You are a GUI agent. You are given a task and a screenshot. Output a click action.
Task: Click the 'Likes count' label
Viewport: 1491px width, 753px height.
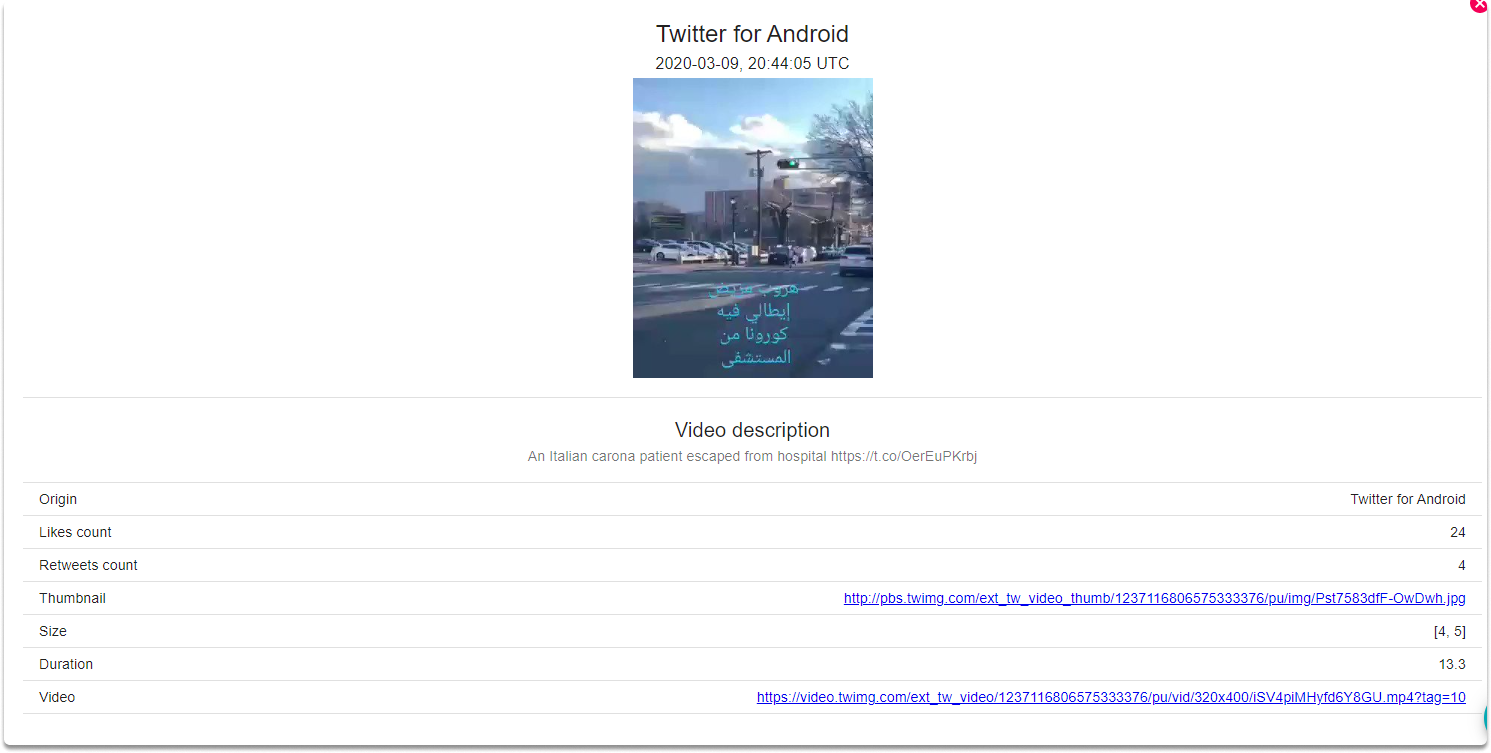pyautogui.click(x=75, y=532)
